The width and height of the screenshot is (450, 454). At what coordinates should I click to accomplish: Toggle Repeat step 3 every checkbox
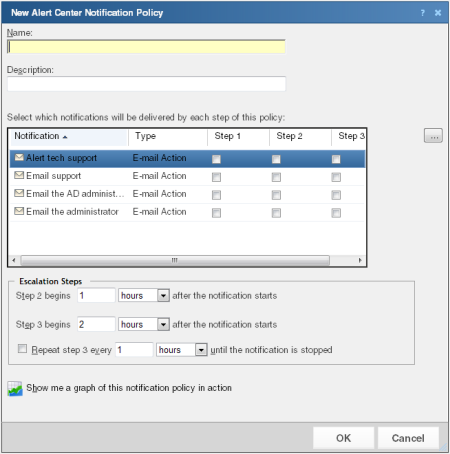pos(22,349)
